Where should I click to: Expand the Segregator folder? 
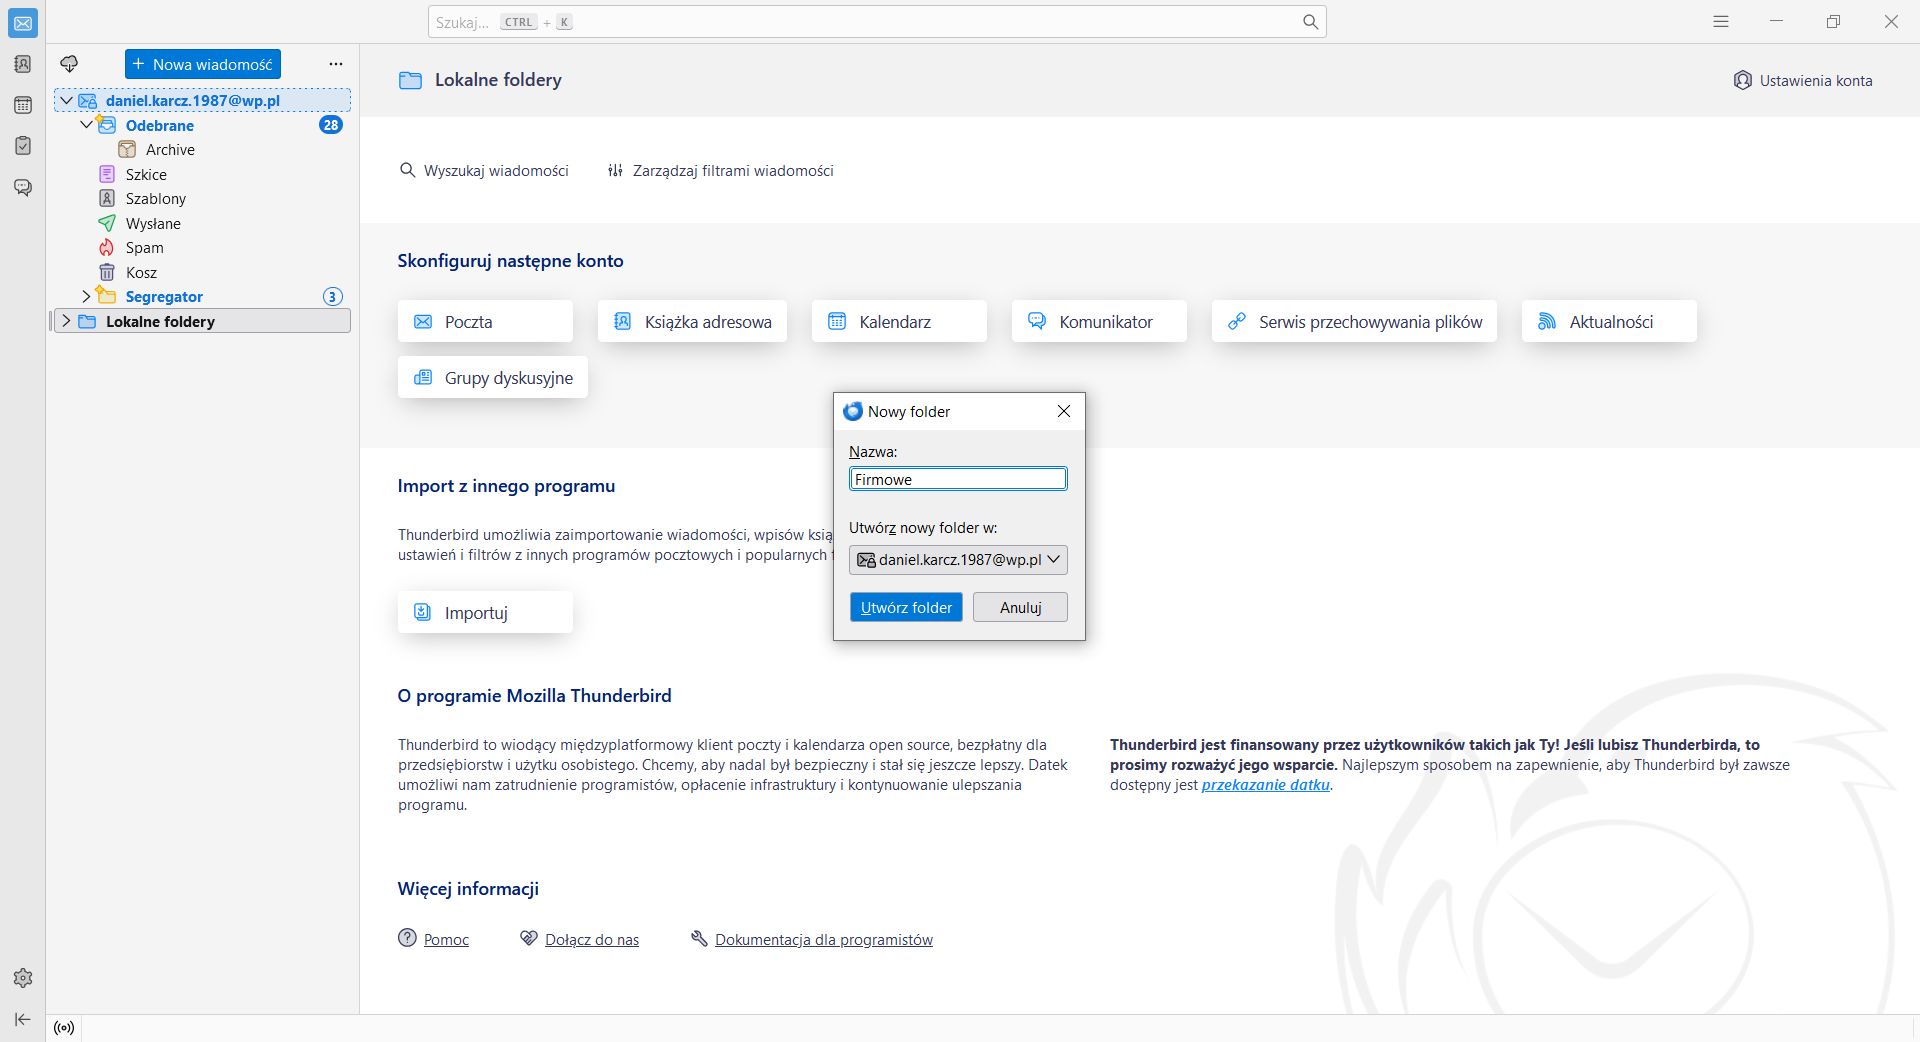tap(86, 296)
